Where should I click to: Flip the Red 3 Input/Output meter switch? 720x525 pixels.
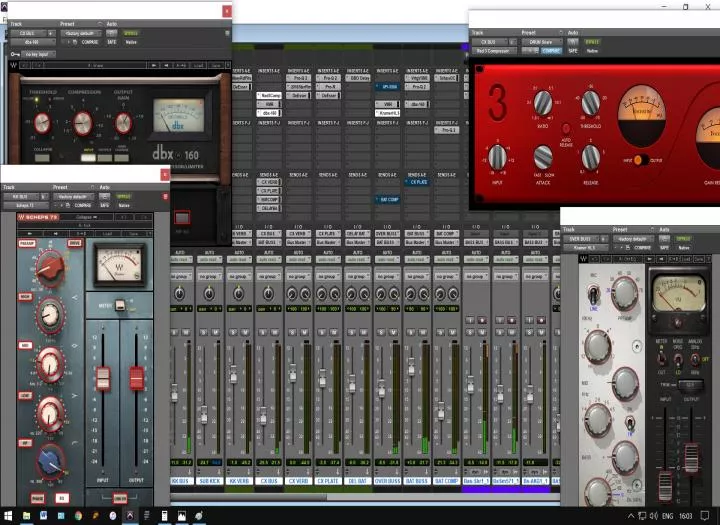[641, 160]
